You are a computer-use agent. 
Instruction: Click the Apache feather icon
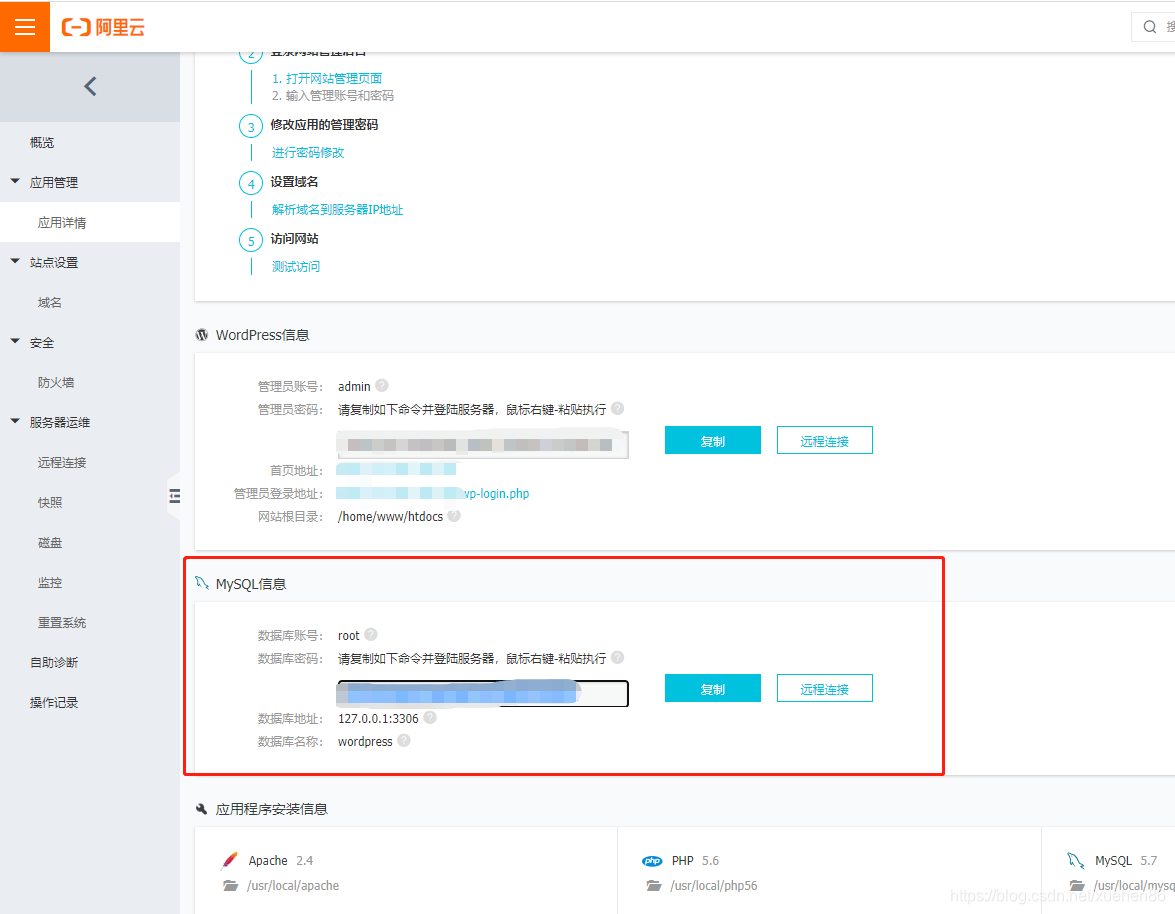(230, 860)
